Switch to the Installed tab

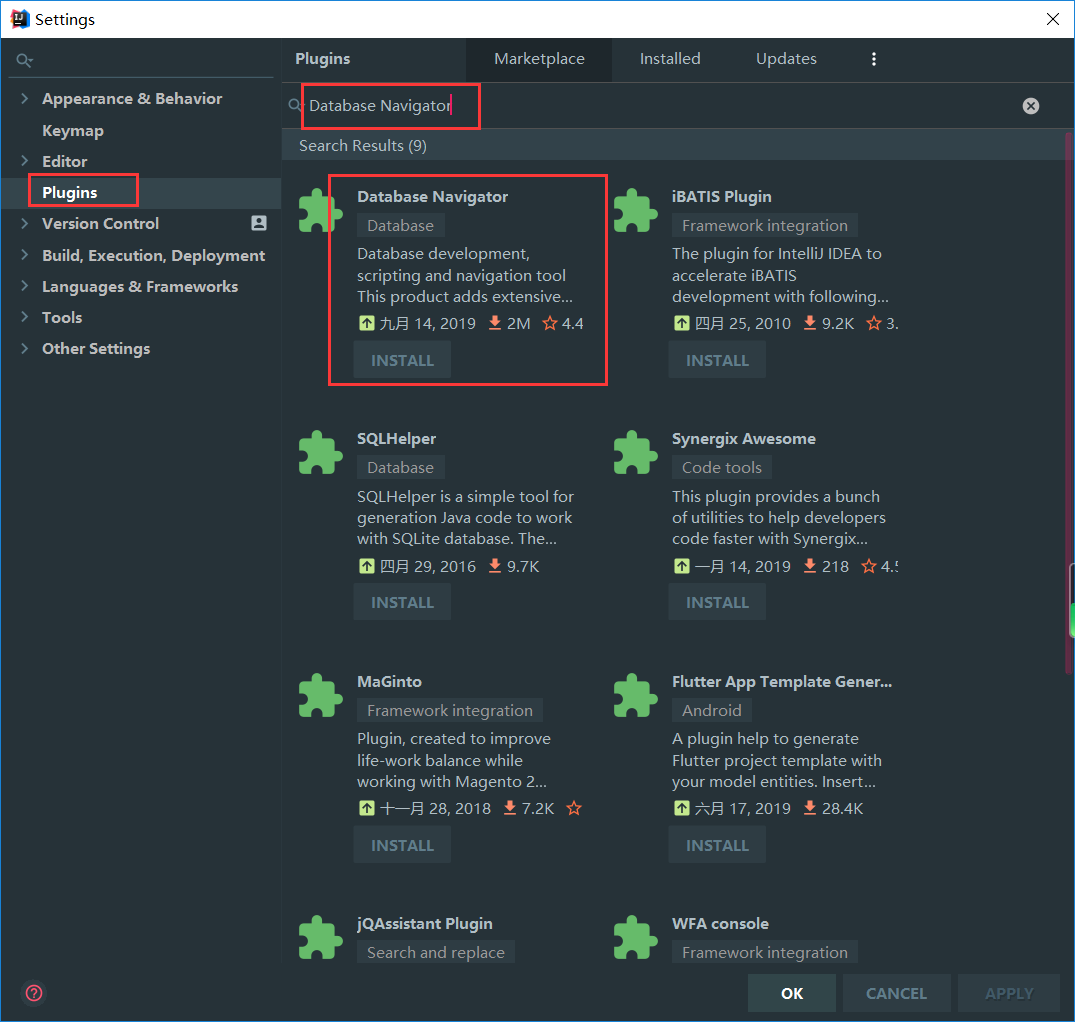coord(670,59)
